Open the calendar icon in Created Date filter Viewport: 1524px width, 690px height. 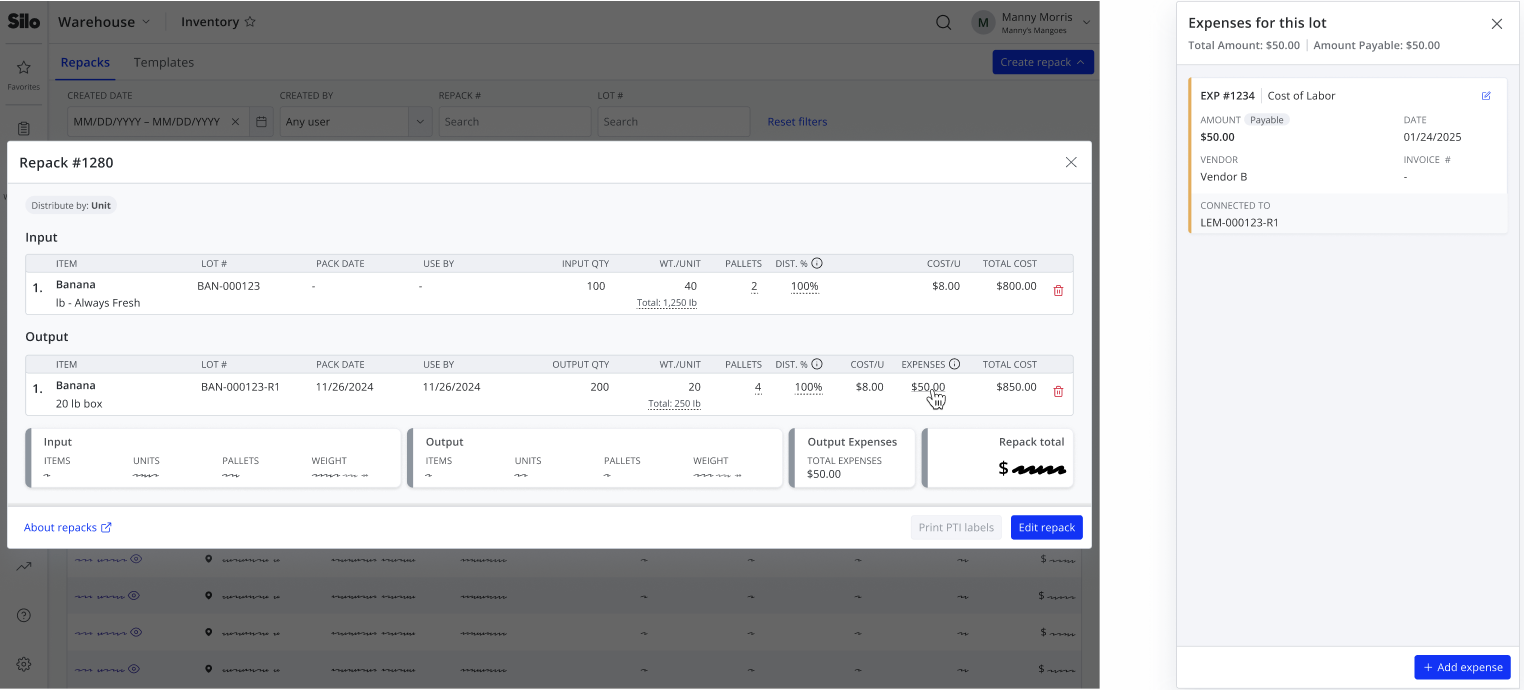261,122
